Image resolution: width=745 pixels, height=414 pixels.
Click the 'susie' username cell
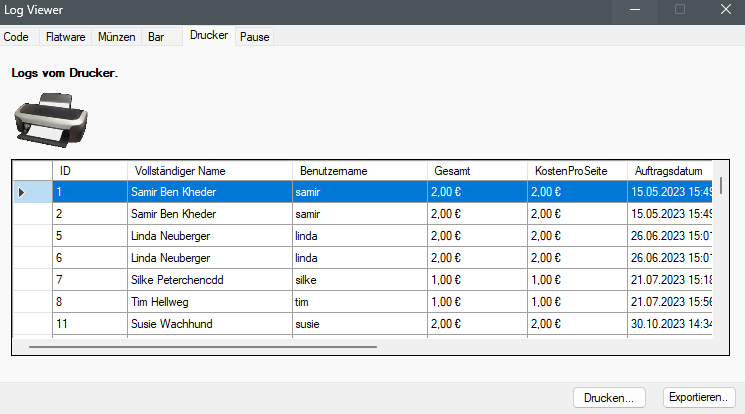(x=360, y=324)
